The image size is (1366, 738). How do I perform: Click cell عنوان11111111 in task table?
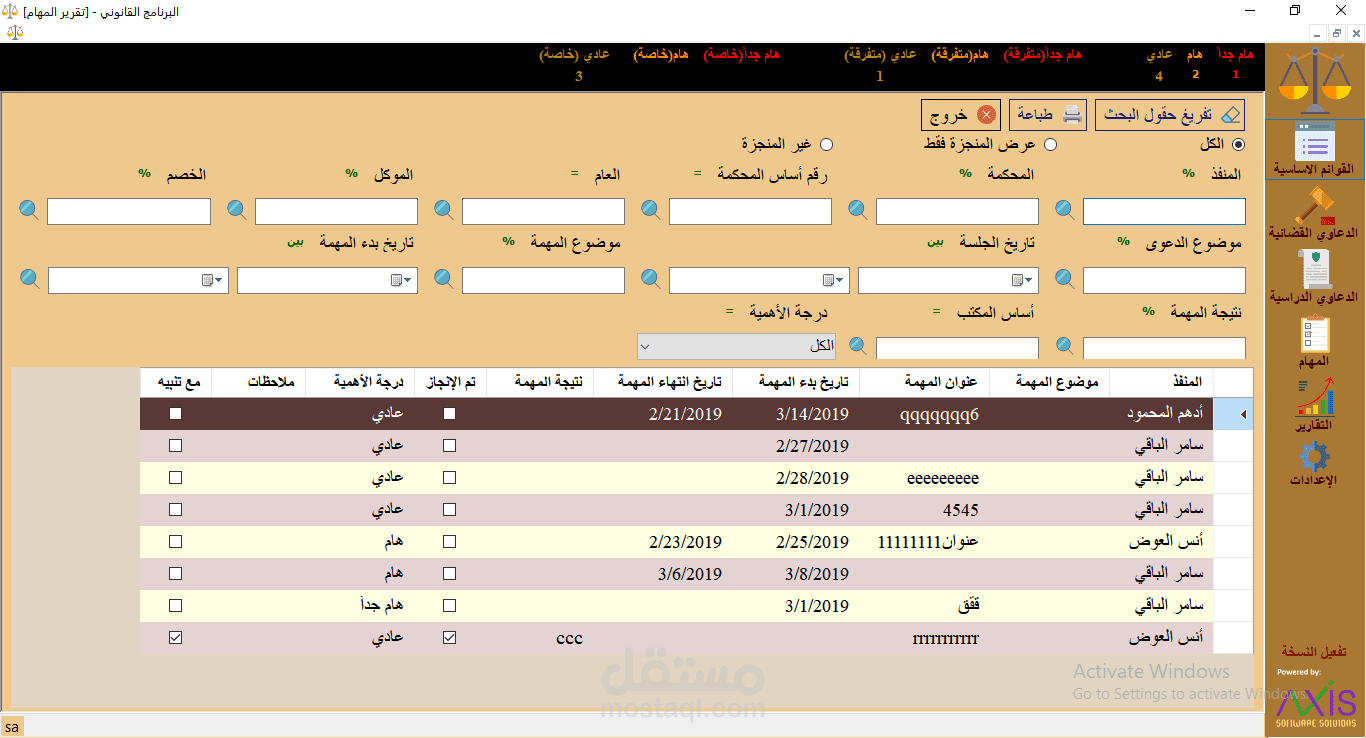(925, 542)
